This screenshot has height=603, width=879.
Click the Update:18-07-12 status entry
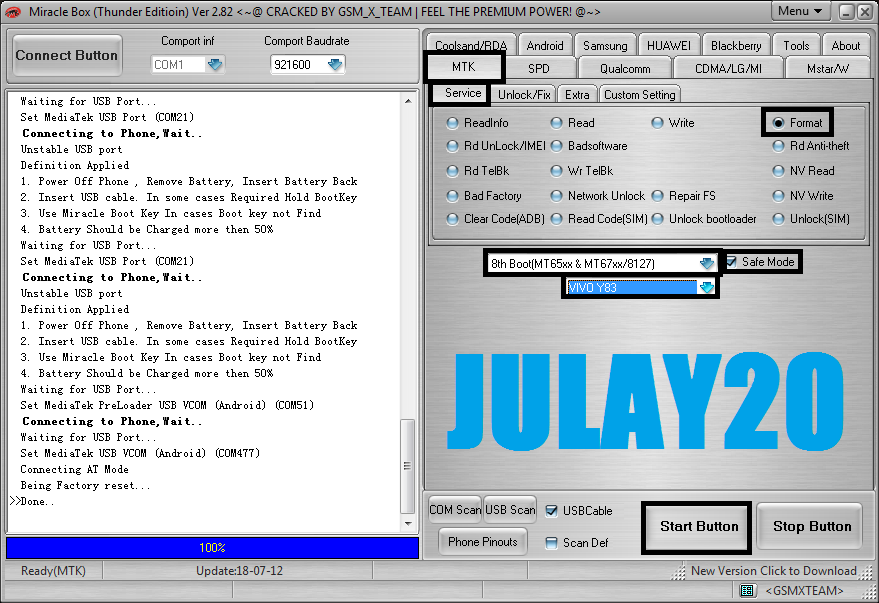tap(239, 571)
